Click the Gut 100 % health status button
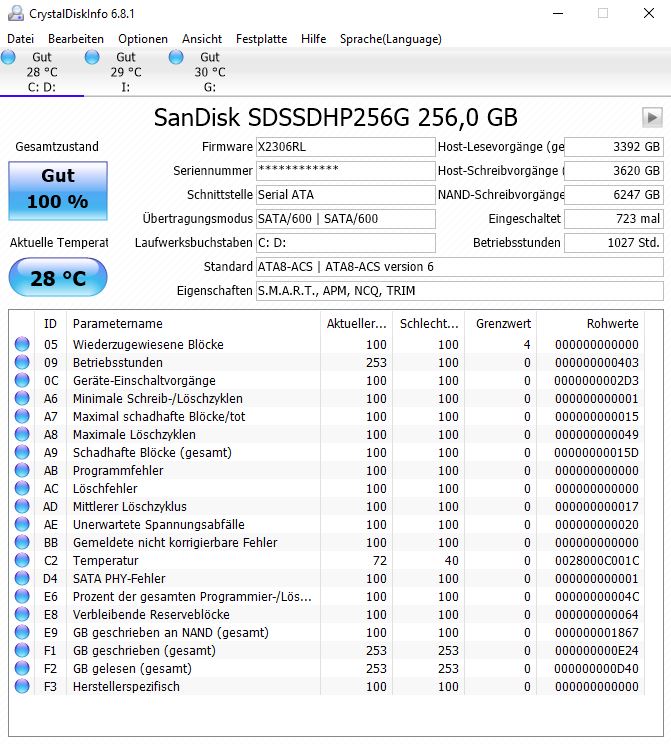The height and width of the screenshot is (744, 671). (x=58, y=191)
